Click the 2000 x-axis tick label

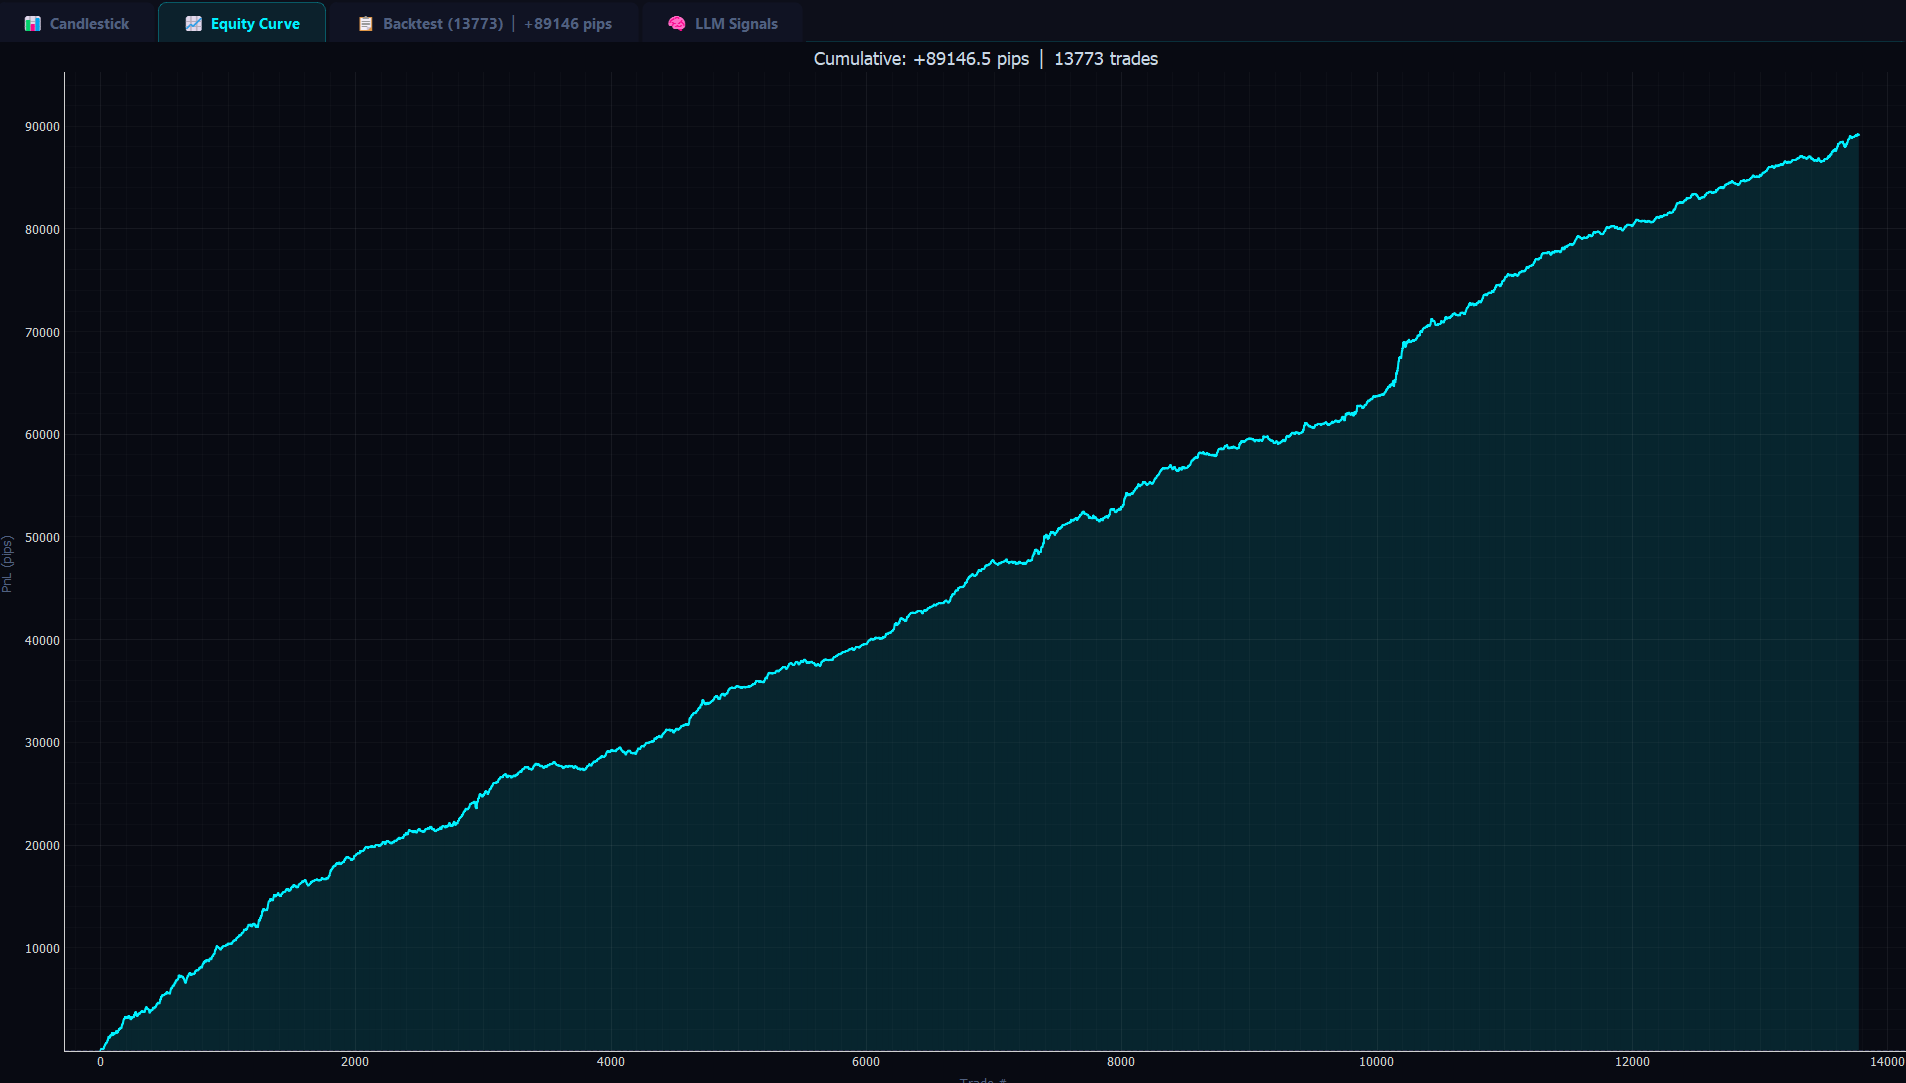355,1062
